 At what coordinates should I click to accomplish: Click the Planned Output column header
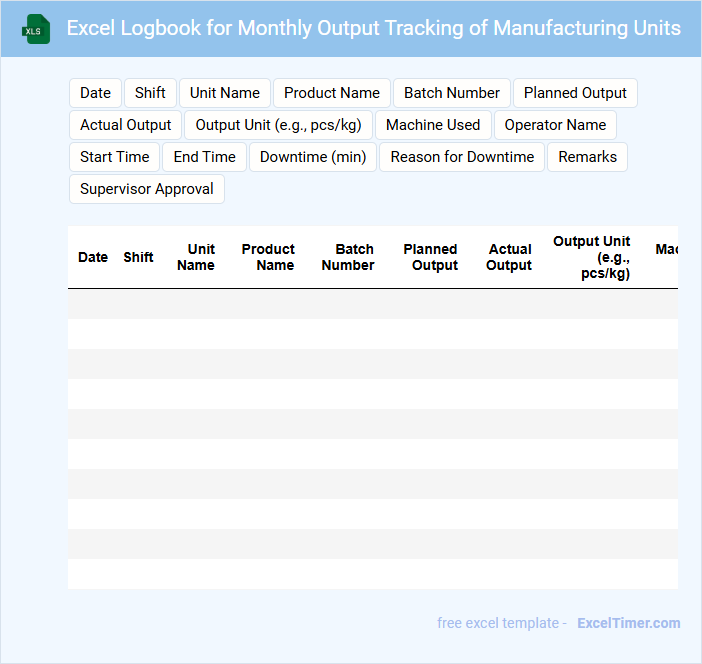click(x=430, y=257)
